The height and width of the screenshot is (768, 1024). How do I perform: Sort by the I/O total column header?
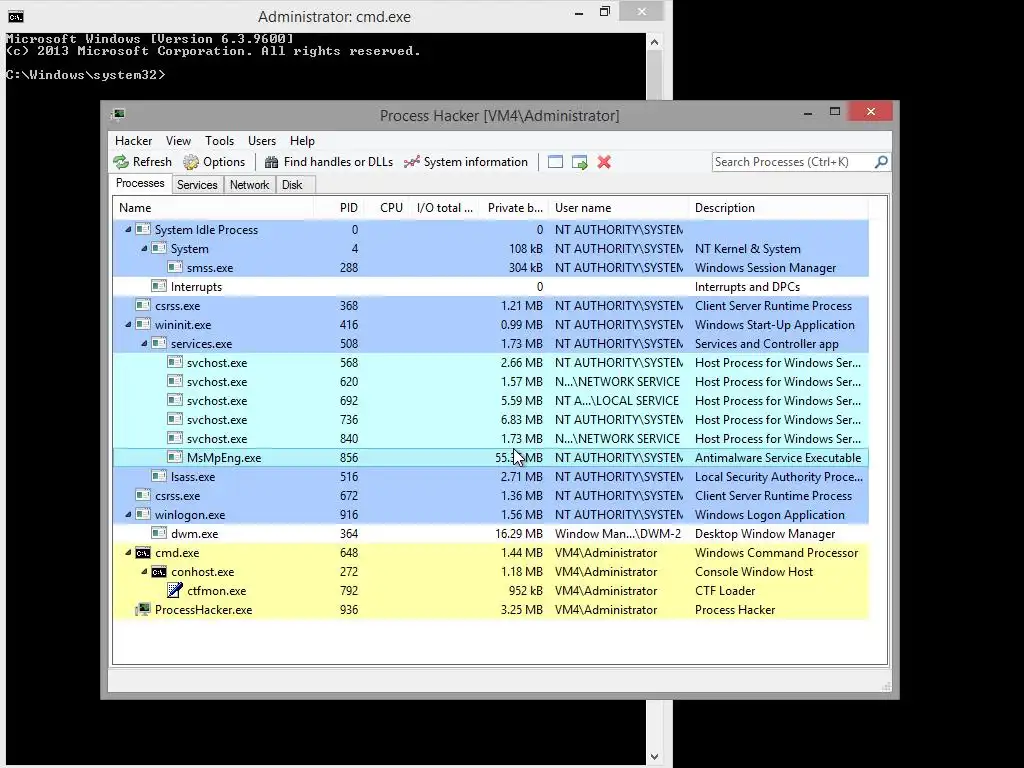444,208
